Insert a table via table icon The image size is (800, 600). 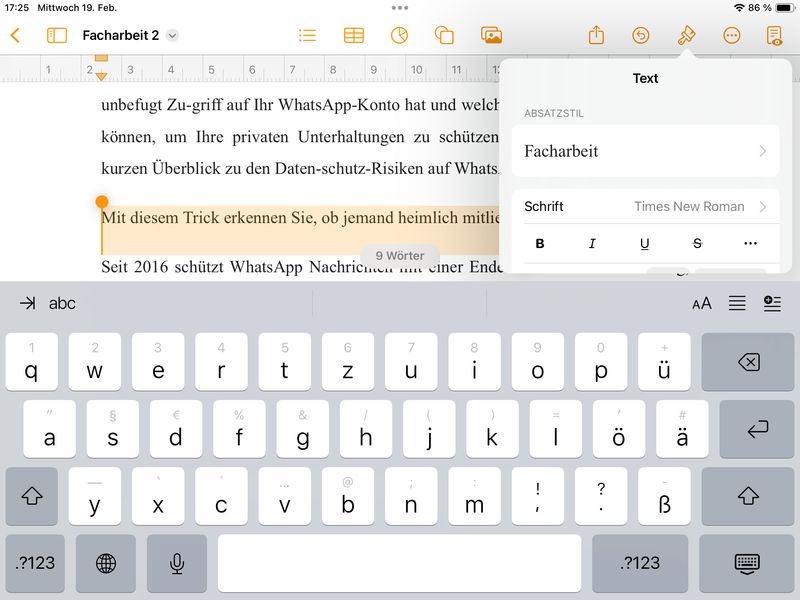click(354, 35)
